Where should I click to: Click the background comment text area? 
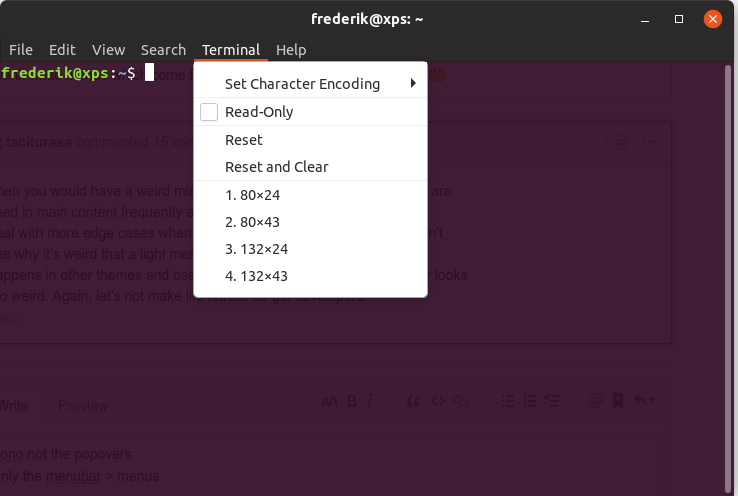coord(329,464)
